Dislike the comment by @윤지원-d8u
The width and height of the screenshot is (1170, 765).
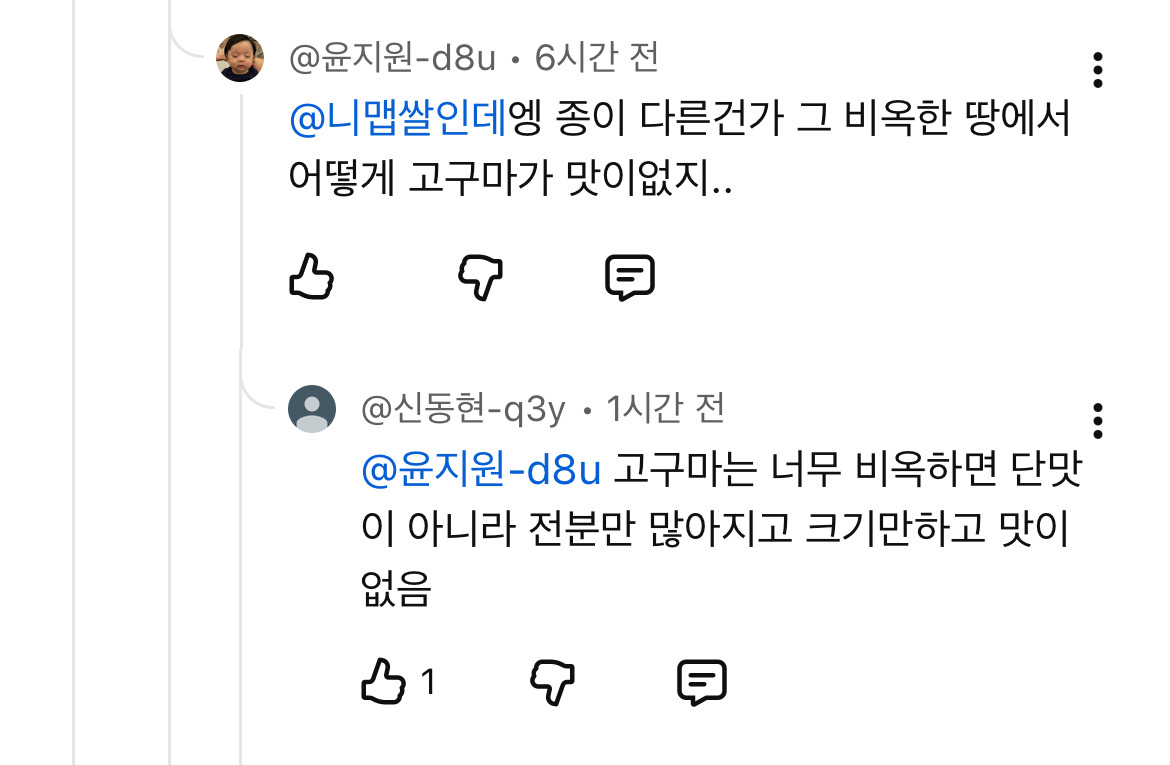tap(481, 277)
